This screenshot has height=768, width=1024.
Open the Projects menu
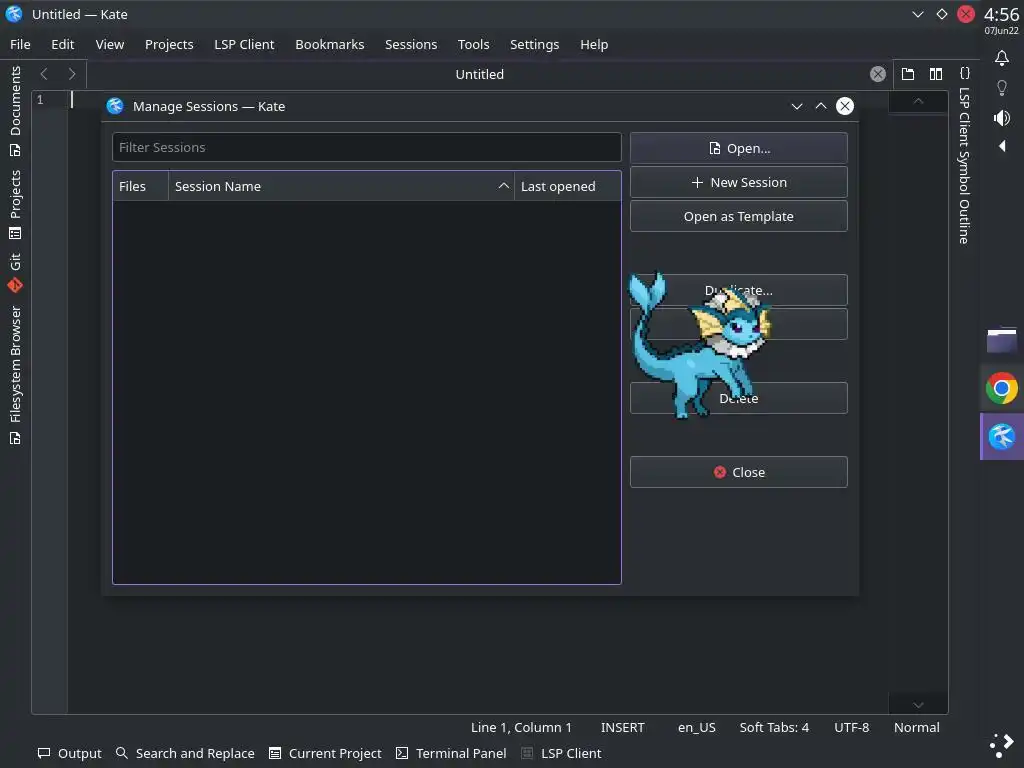(x=169, y=44)
